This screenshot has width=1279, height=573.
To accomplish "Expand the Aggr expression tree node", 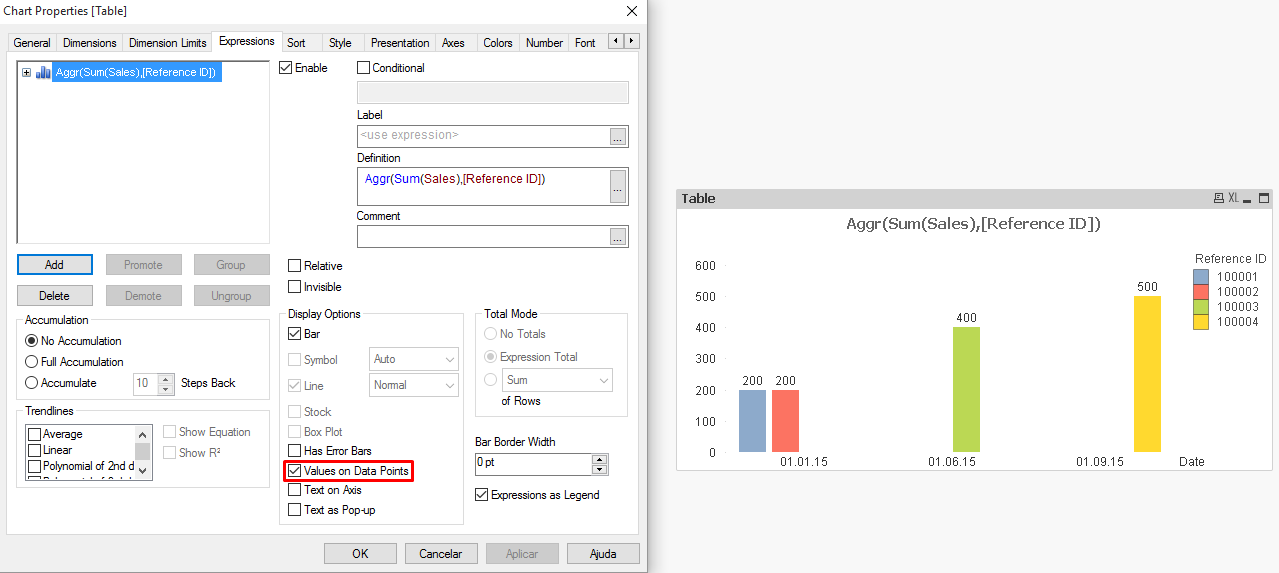I will (x=26, y=72).
